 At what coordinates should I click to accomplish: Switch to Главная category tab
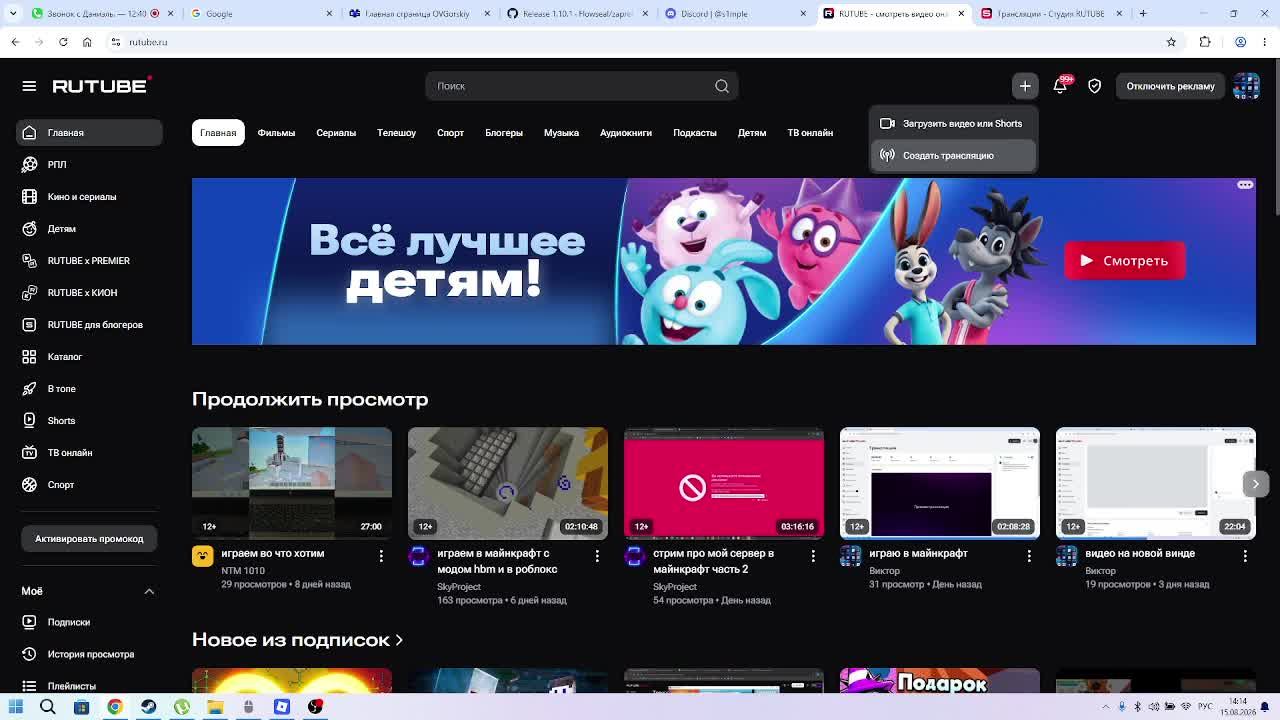click(218, 133)
